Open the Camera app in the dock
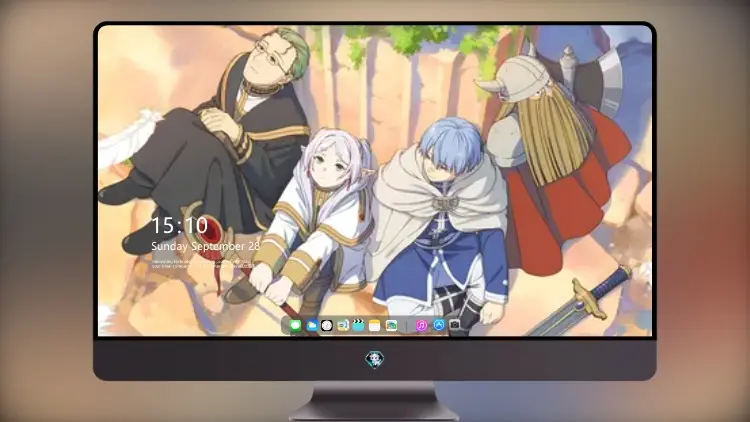 click(454, 325)
